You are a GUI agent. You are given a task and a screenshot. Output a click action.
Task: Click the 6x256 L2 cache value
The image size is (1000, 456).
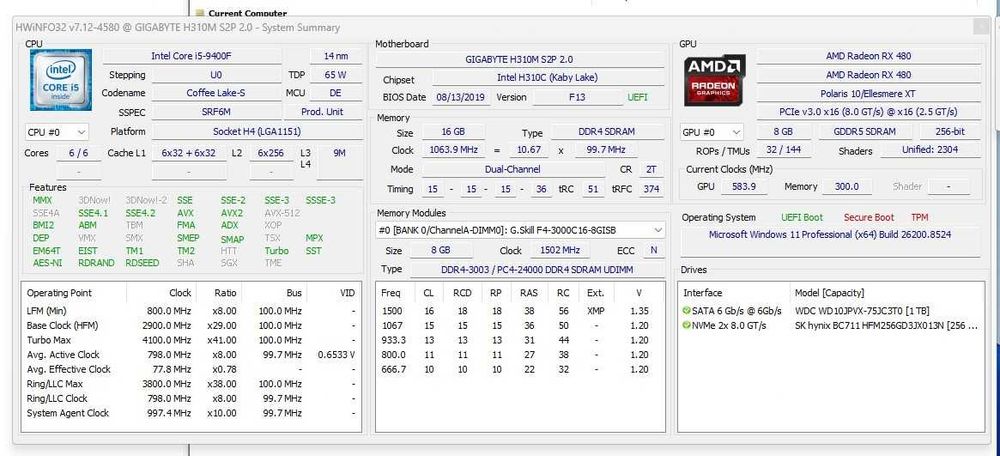click(x=271, y=153)
